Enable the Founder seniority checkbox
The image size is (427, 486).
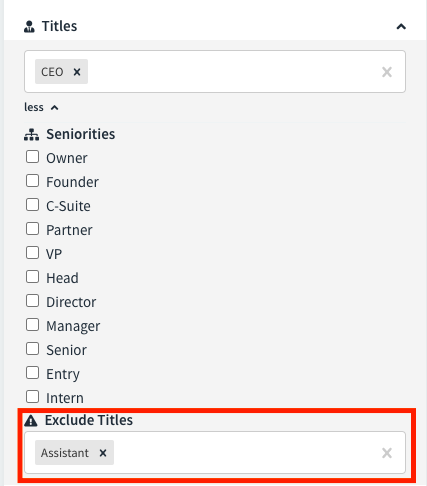click(32, 181)
